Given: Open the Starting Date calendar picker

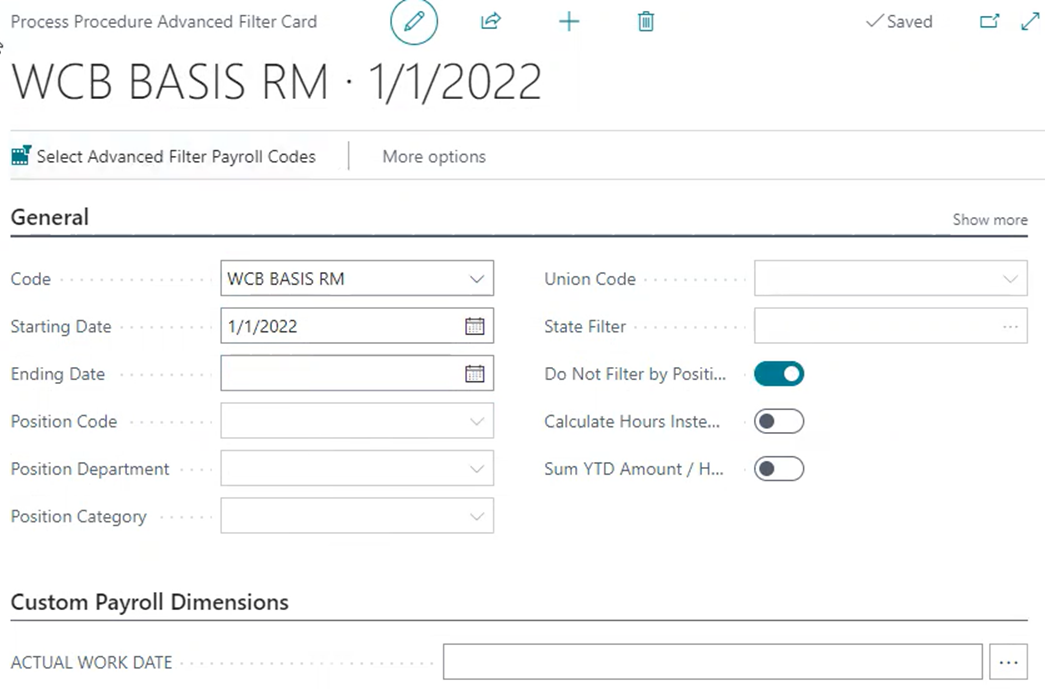Looking at the screenshot, I should pyautogui.click(x=475, y=326).
